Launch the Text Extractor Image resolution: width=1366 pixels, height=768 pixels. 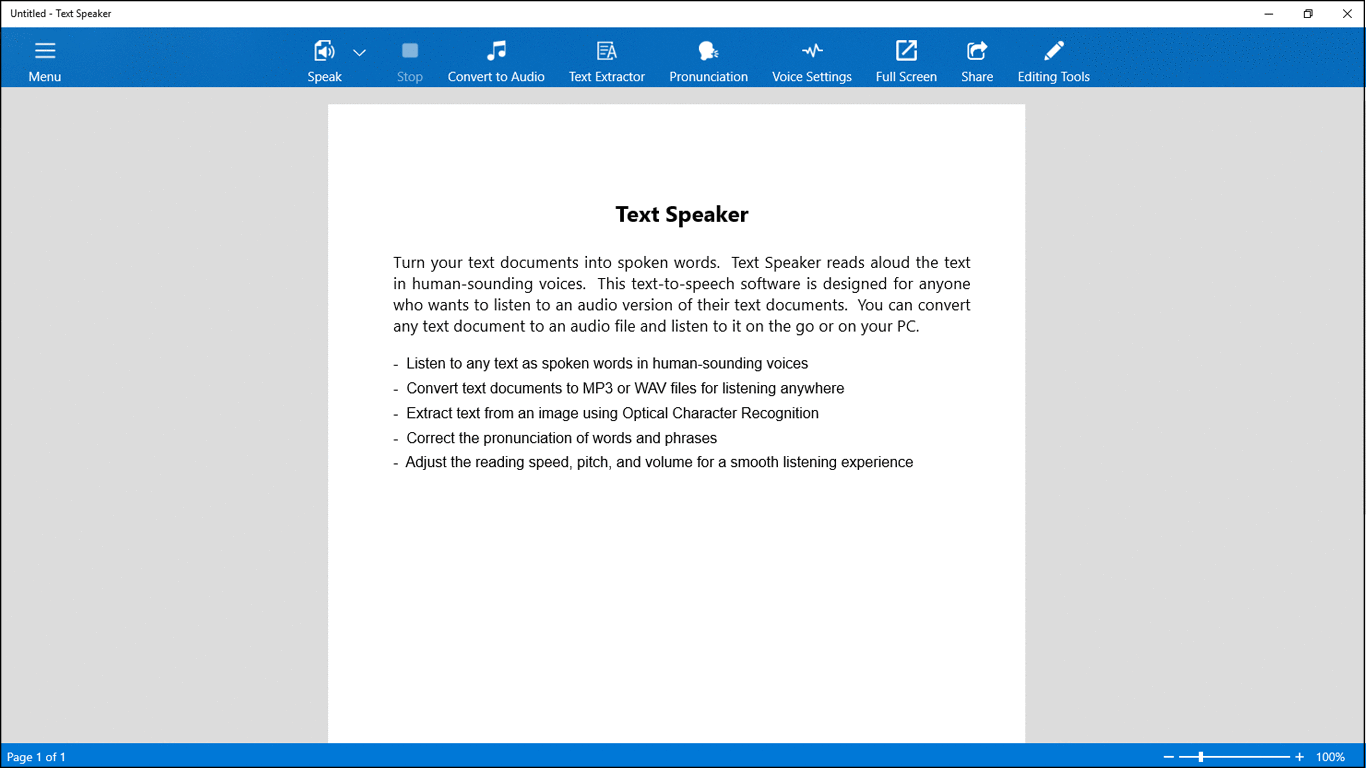coord(607,60)
